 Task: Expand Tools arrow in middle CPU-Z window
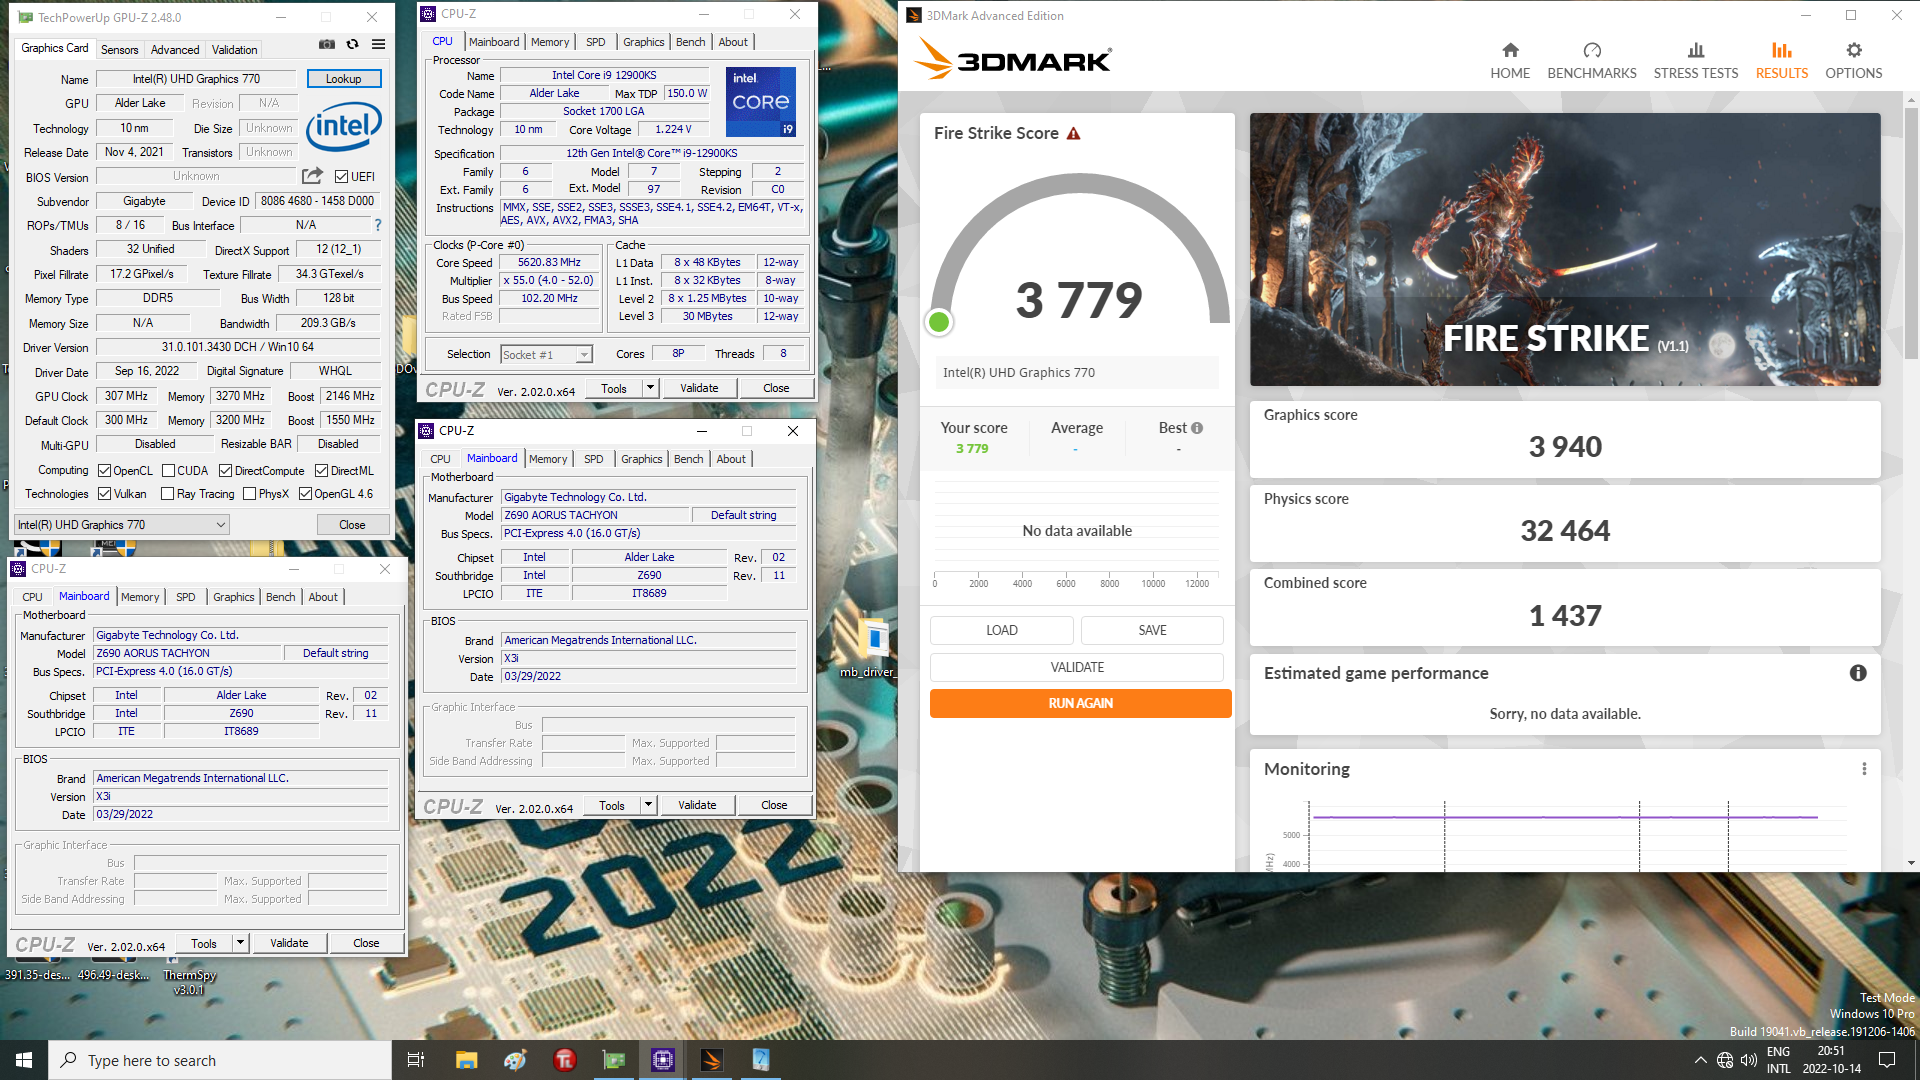click(648, 805)
